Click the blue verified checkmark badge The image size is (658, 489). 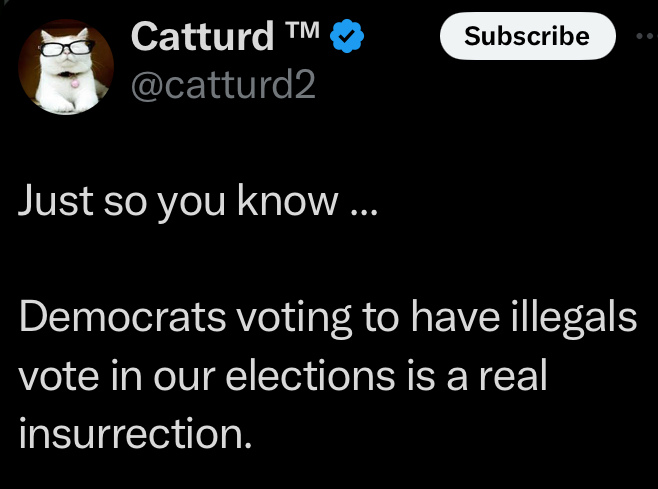pos(347,38)
